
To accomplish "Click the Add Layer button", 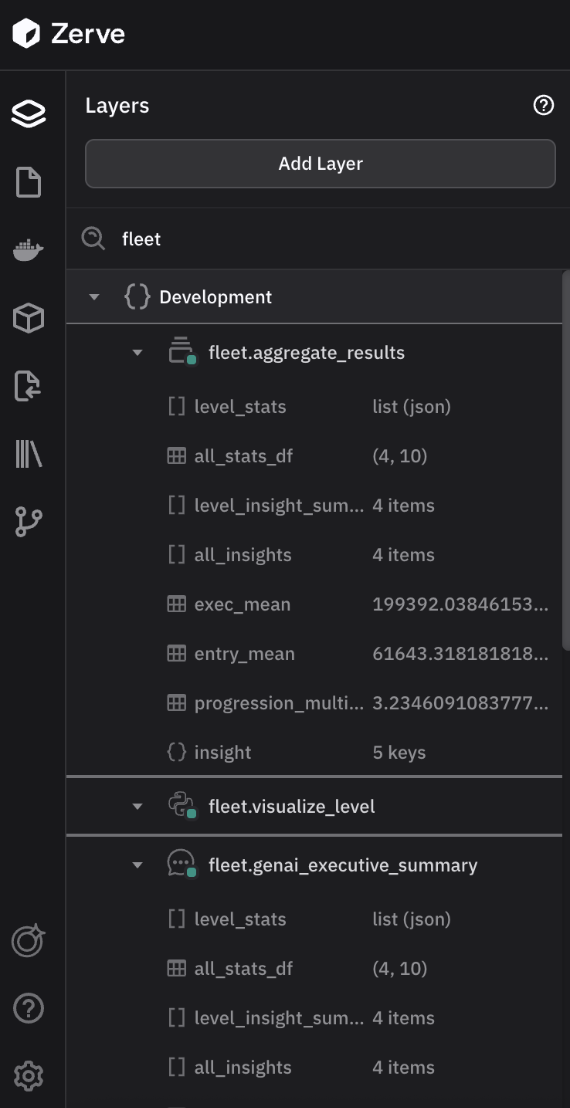I will click(x=321, y=163).
